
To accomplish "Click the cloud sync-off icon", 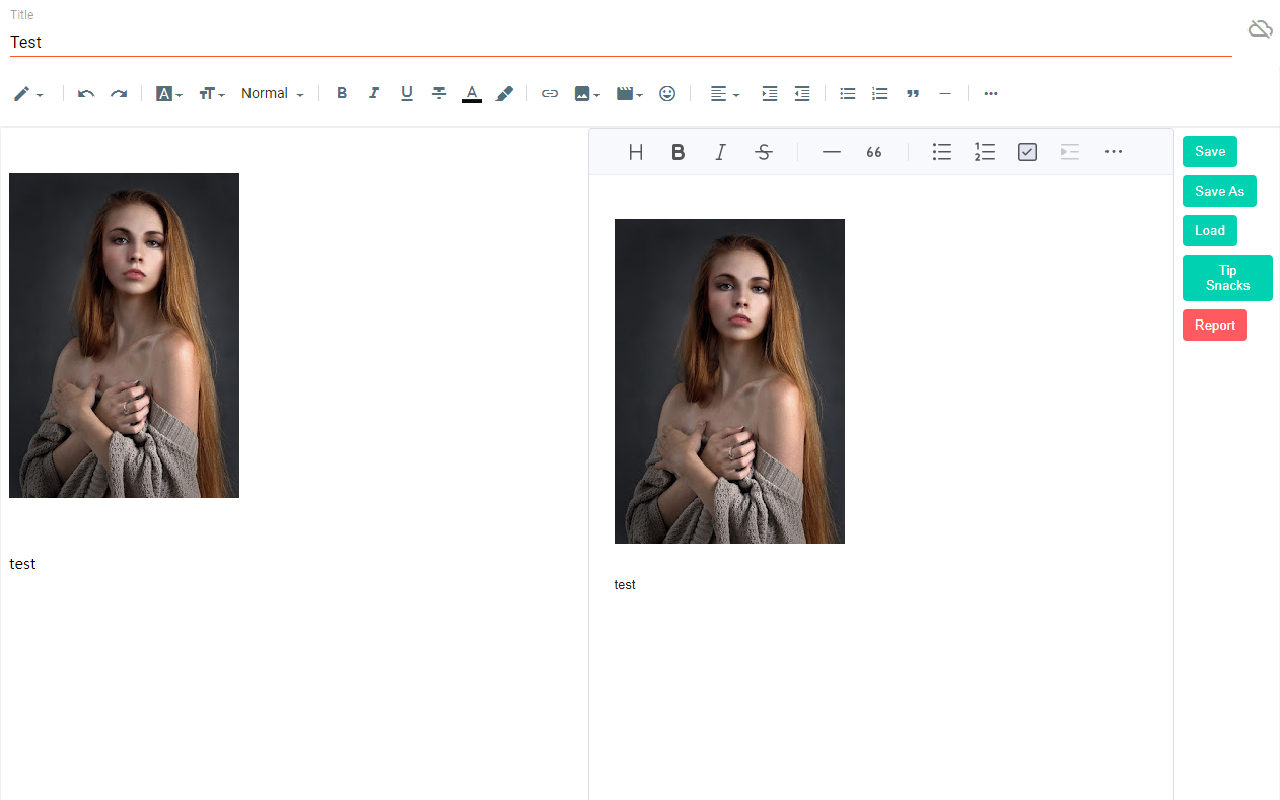I will coord(1260,29).
